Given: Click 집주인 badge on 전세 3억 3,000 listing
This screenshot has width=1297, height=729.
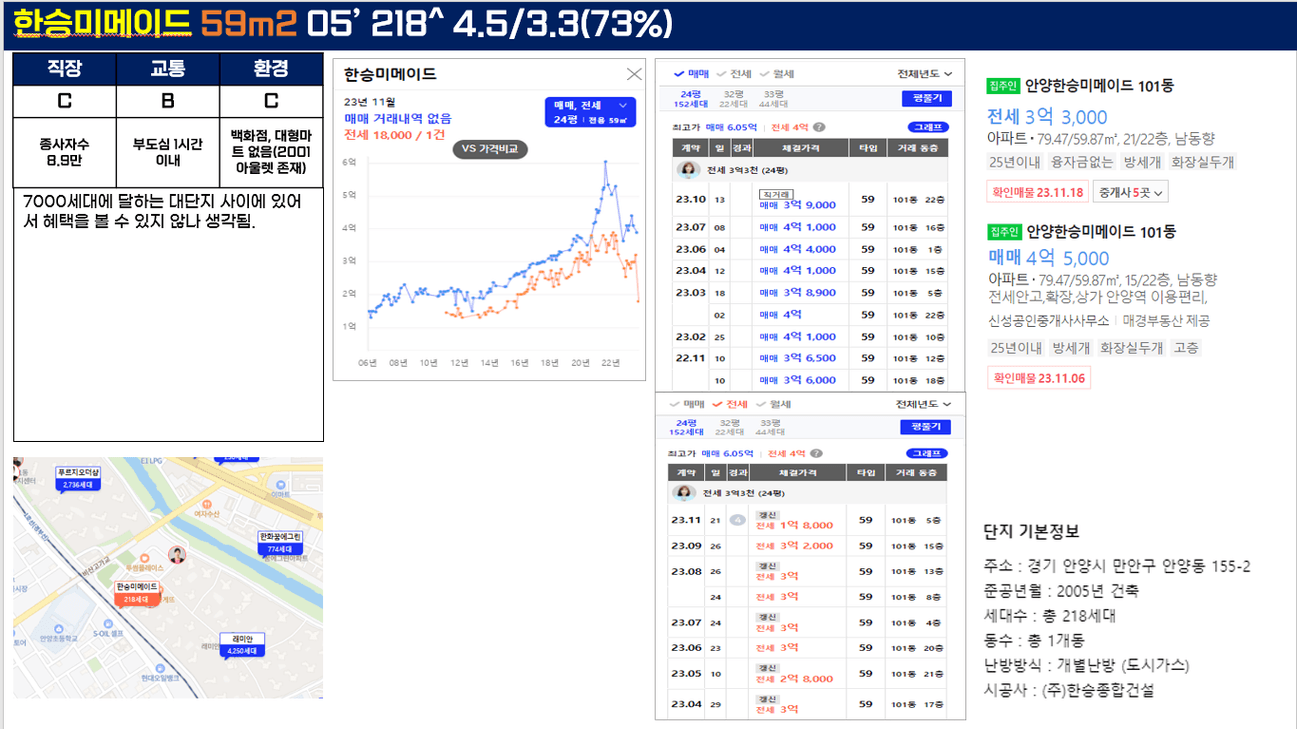Looking at the screenshot, I should (x=1004, y=85).
